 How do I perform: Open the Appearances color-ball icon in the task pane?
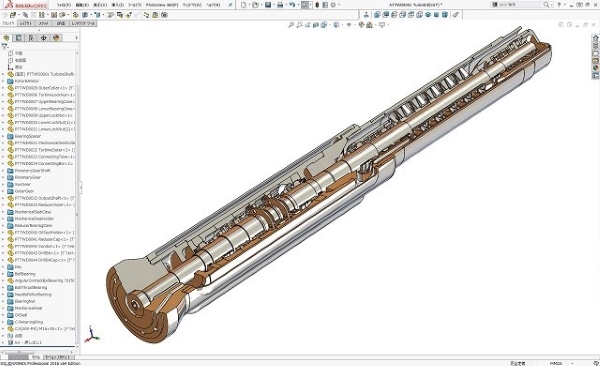[x=595, y=68]
